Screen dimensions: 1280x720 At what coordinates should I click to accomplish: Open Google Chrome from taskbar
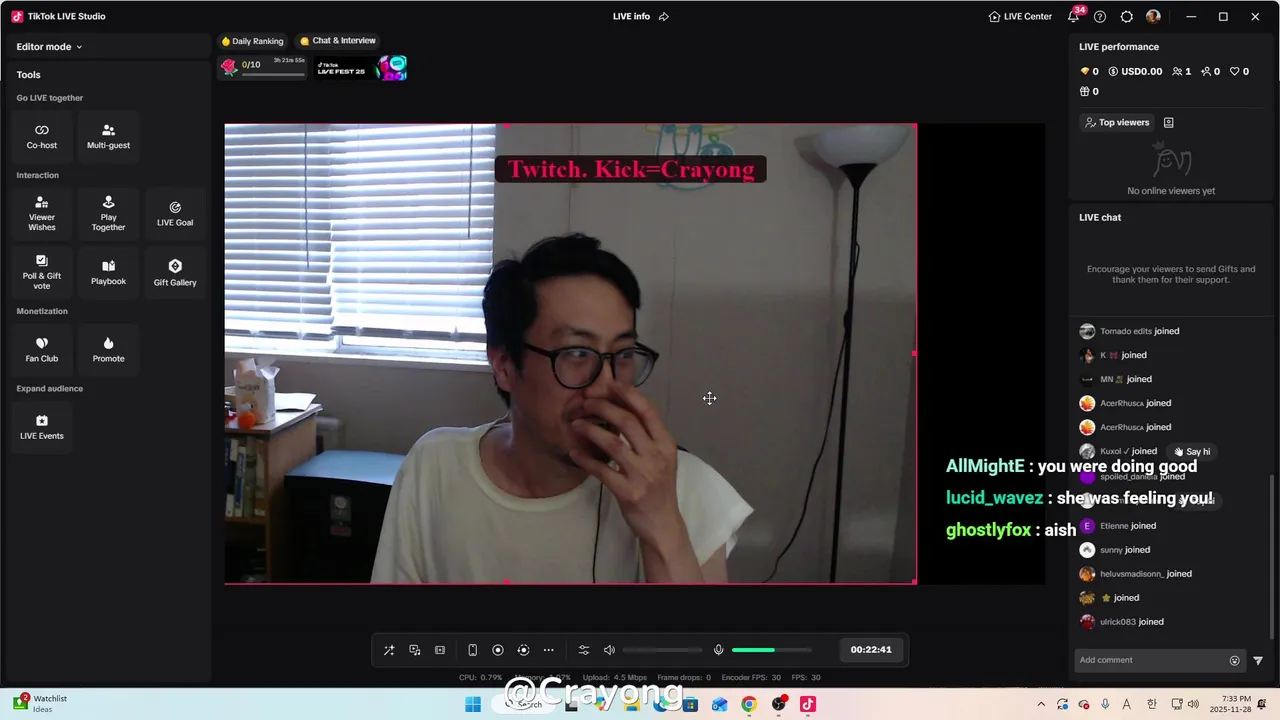tap(749, 704)
